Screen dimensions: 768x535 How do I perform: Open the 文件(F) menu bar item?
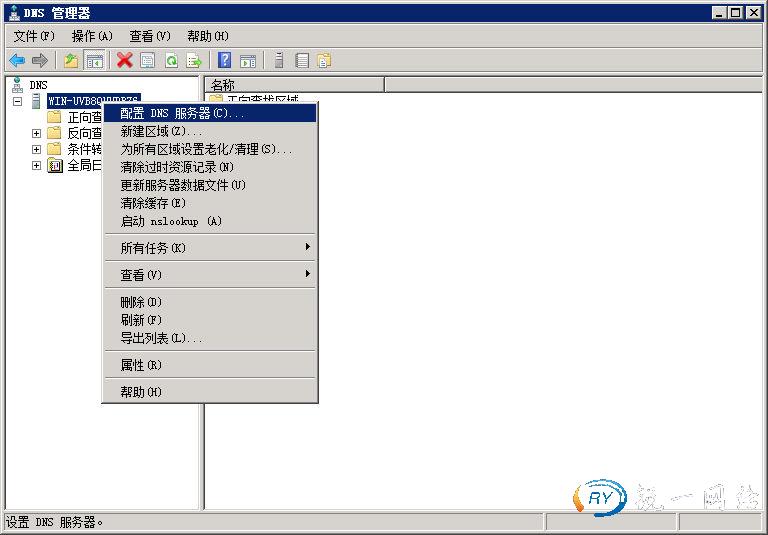coord(34,36)
